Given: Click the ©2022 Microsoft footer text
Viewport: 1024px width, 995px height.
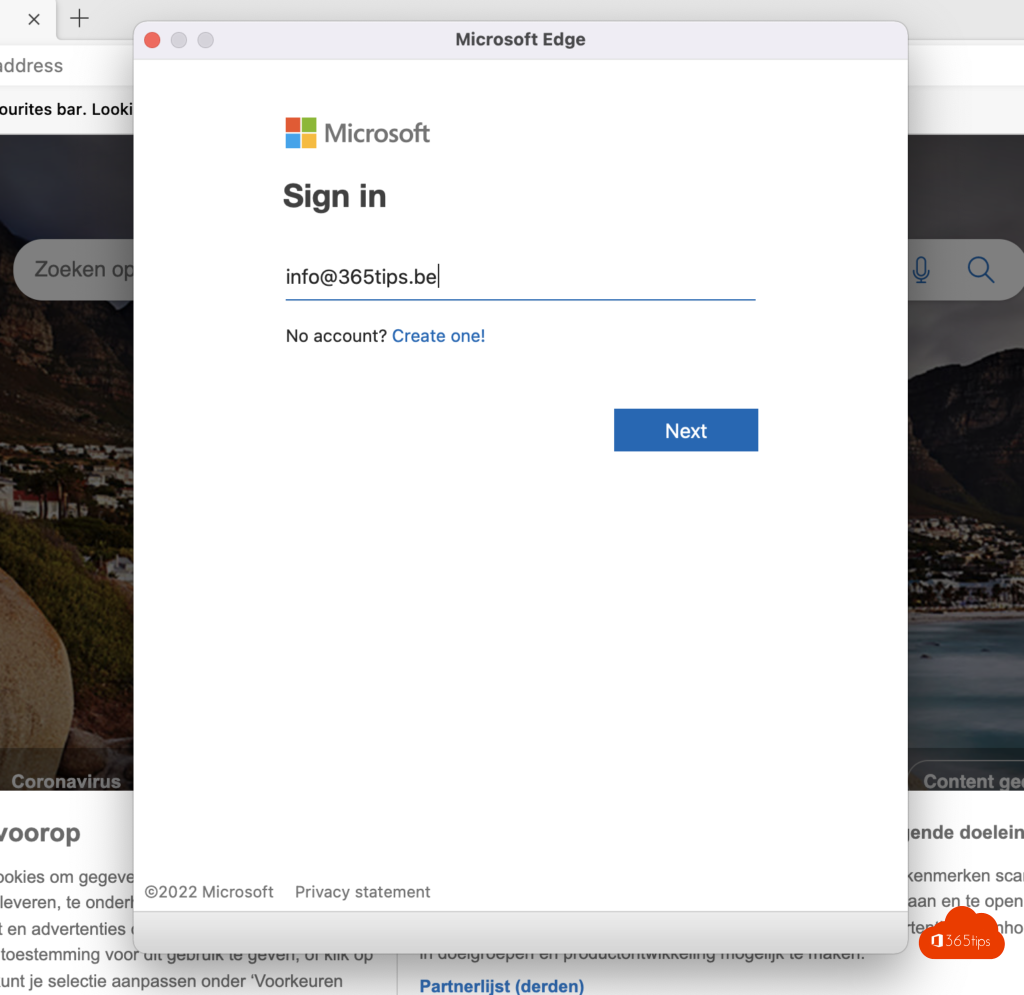Looking at the screenshot, I should [209, 892].
